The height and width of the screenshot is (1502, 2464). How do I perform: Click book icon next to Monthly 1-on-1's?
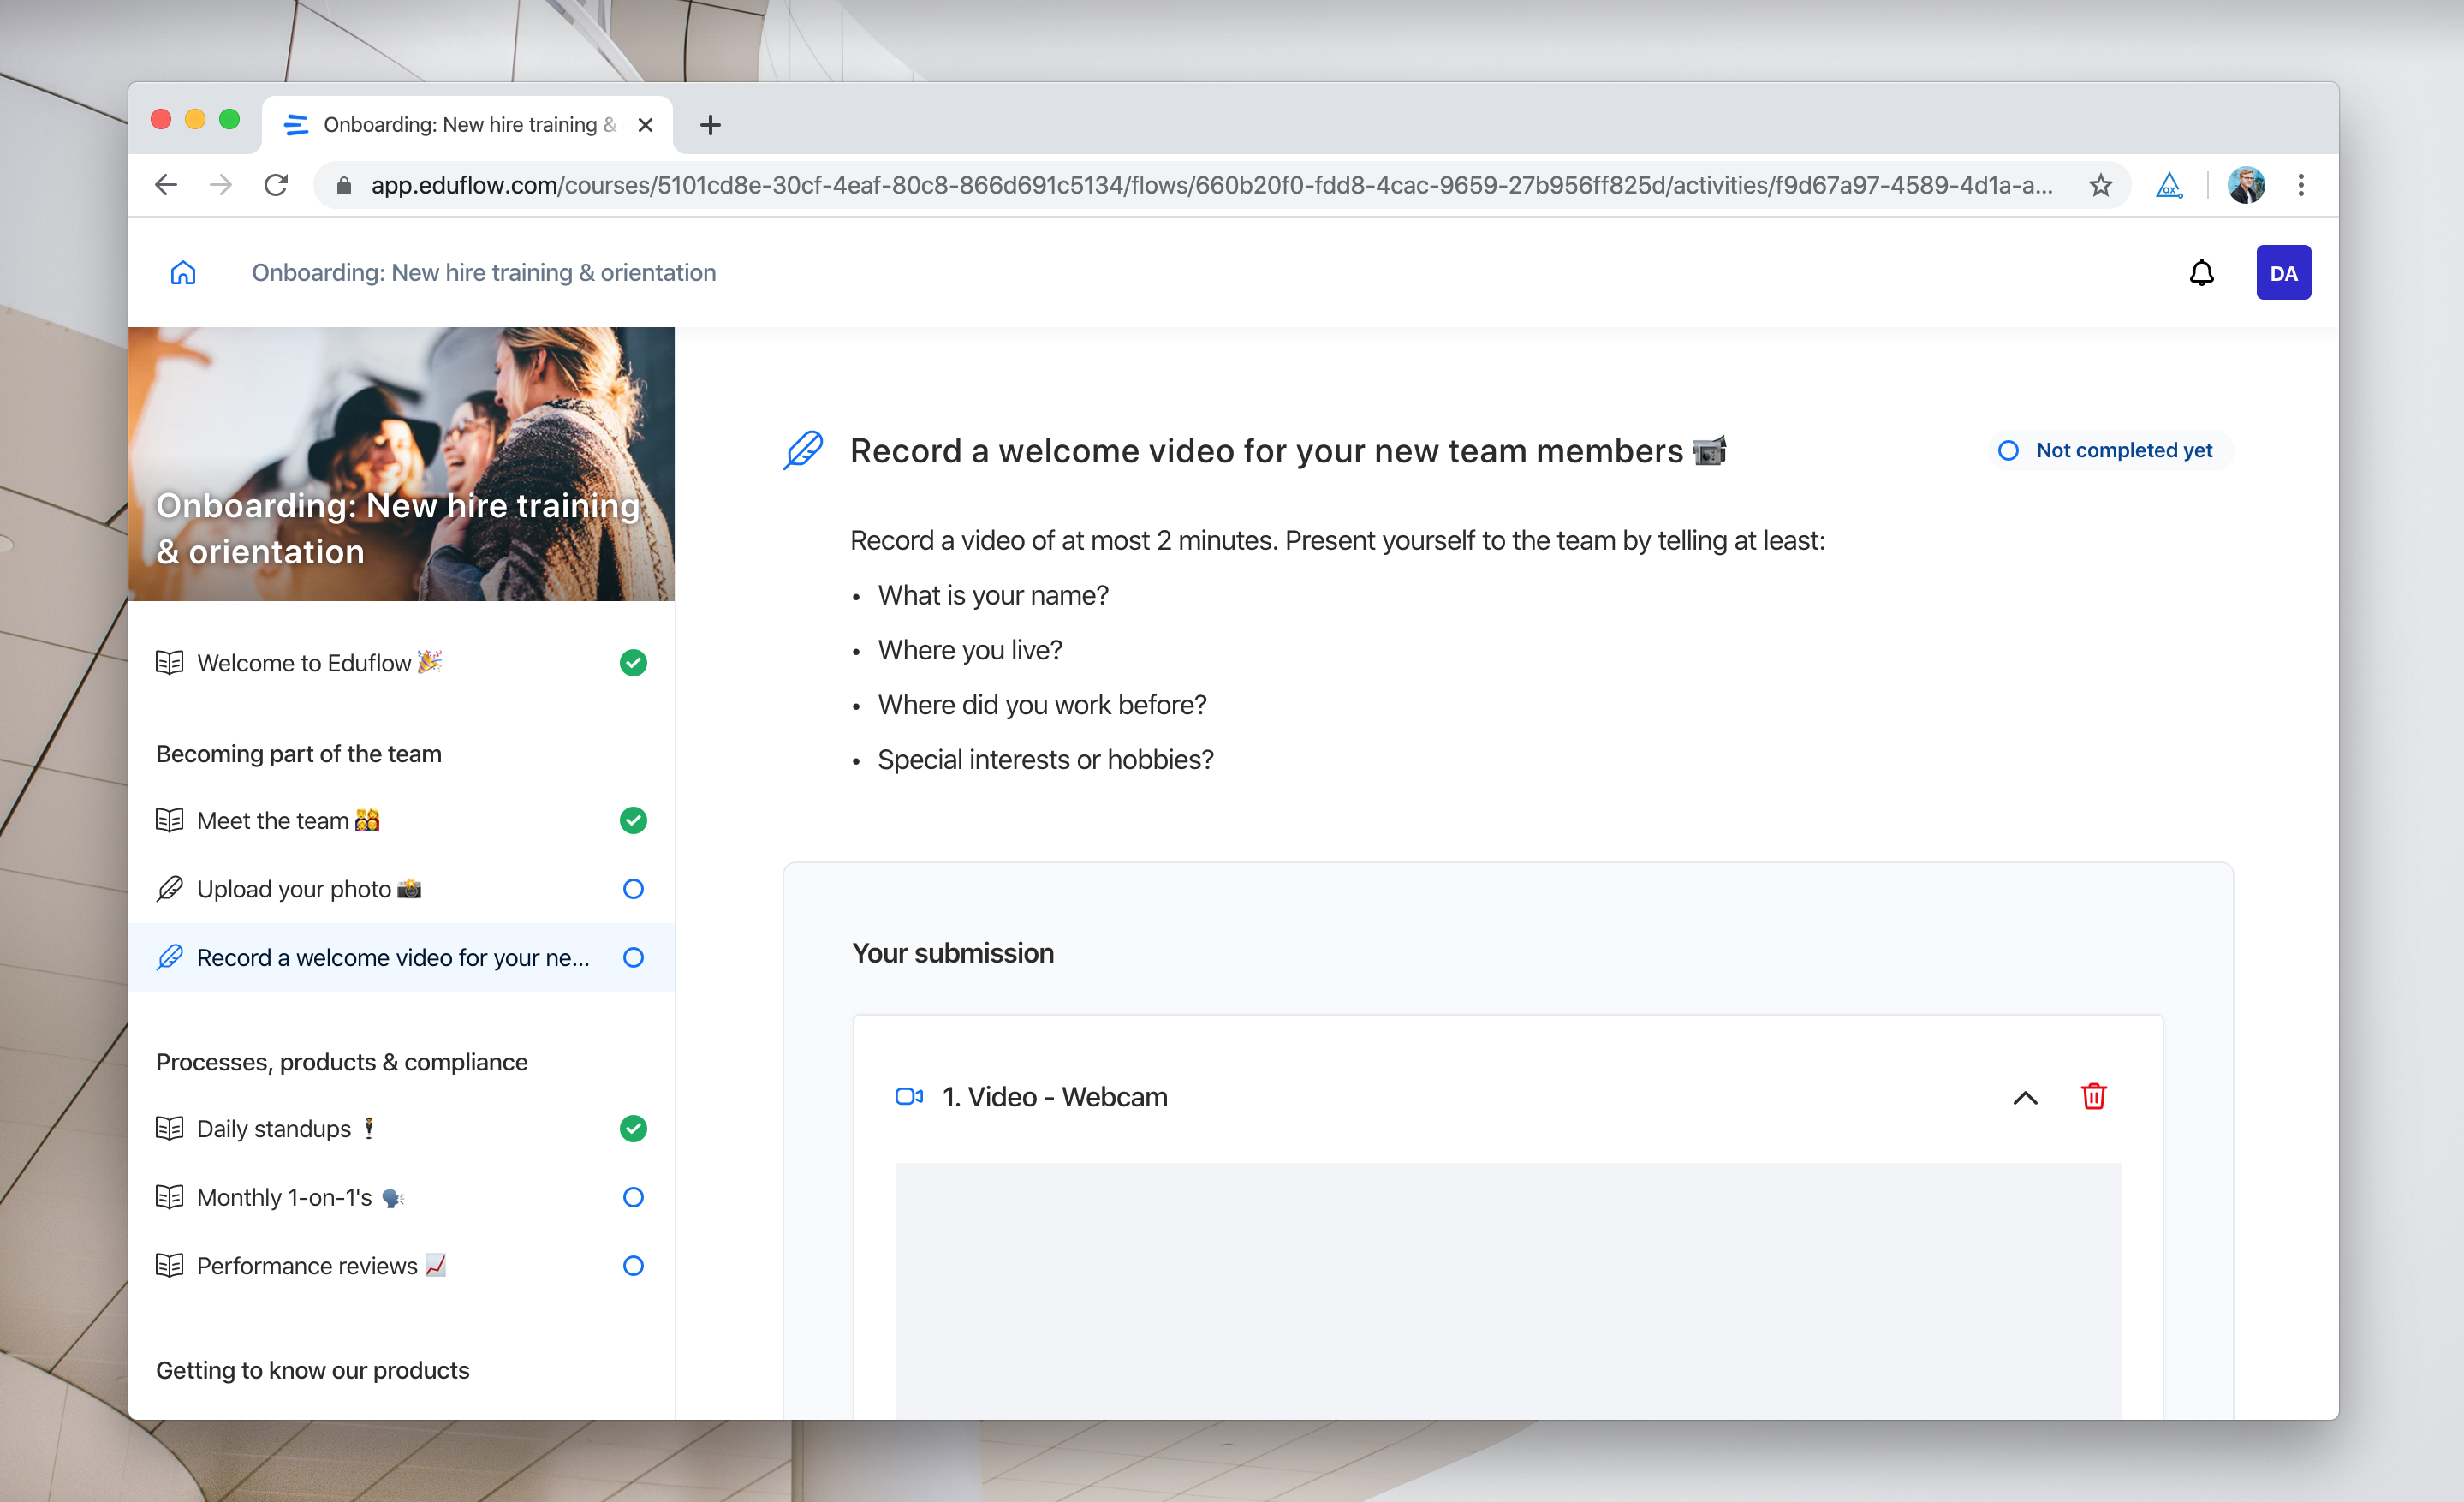pyautogui.click(x=170, y=1197)
